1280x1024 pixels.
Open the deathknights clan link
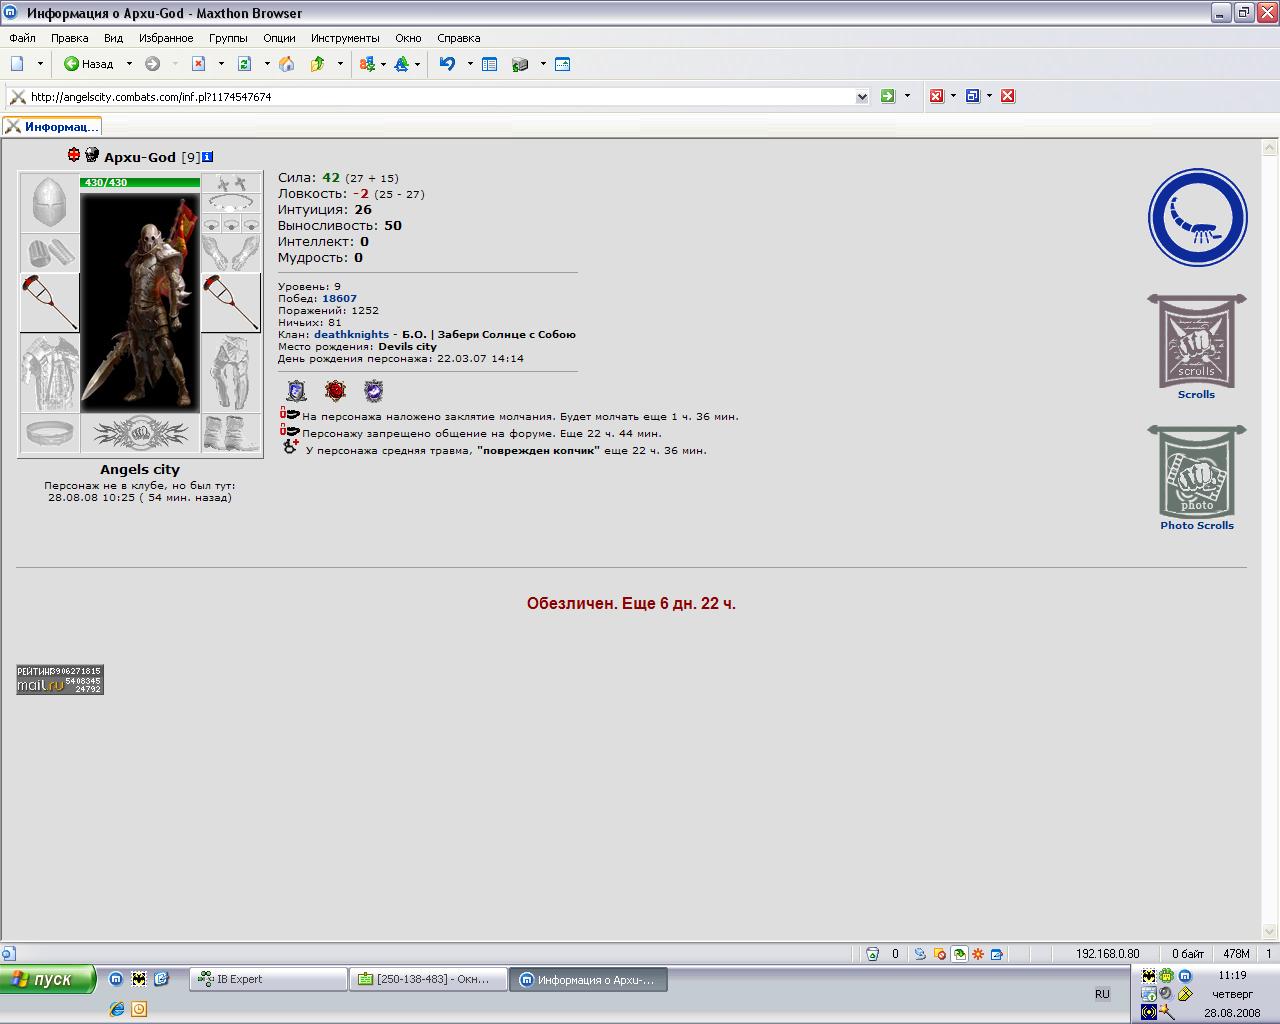click(x=351, y=335)
